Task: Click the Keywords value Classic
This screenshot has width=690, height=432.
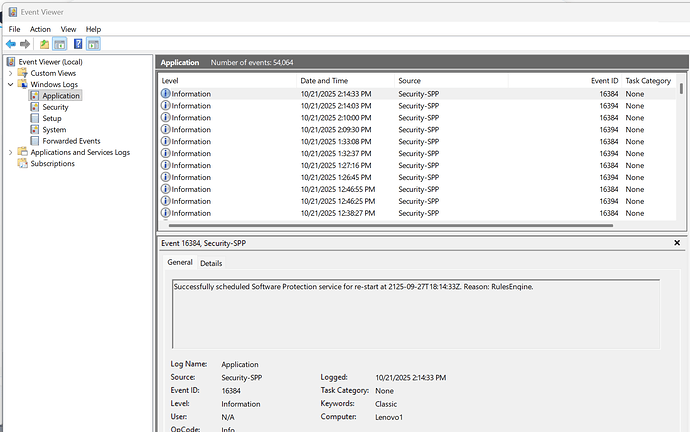Action: (x=386, y=404)
